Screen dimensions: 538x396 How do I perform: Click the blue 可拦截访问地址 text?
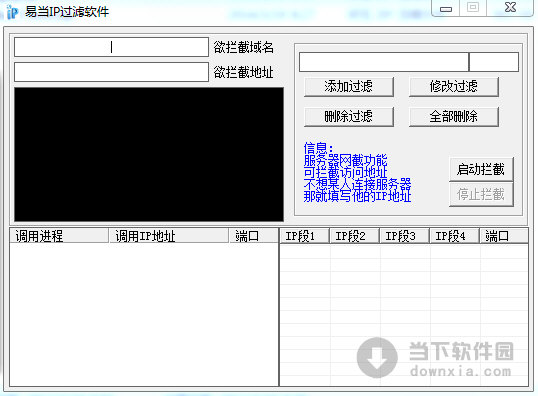346,172
